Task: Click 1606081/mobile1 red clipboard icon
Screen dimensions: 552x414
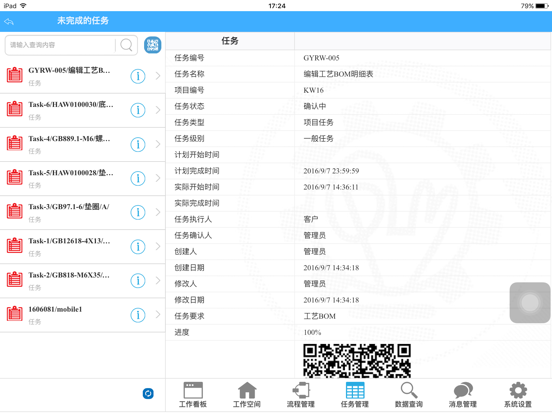Action: tap(14, 313)
